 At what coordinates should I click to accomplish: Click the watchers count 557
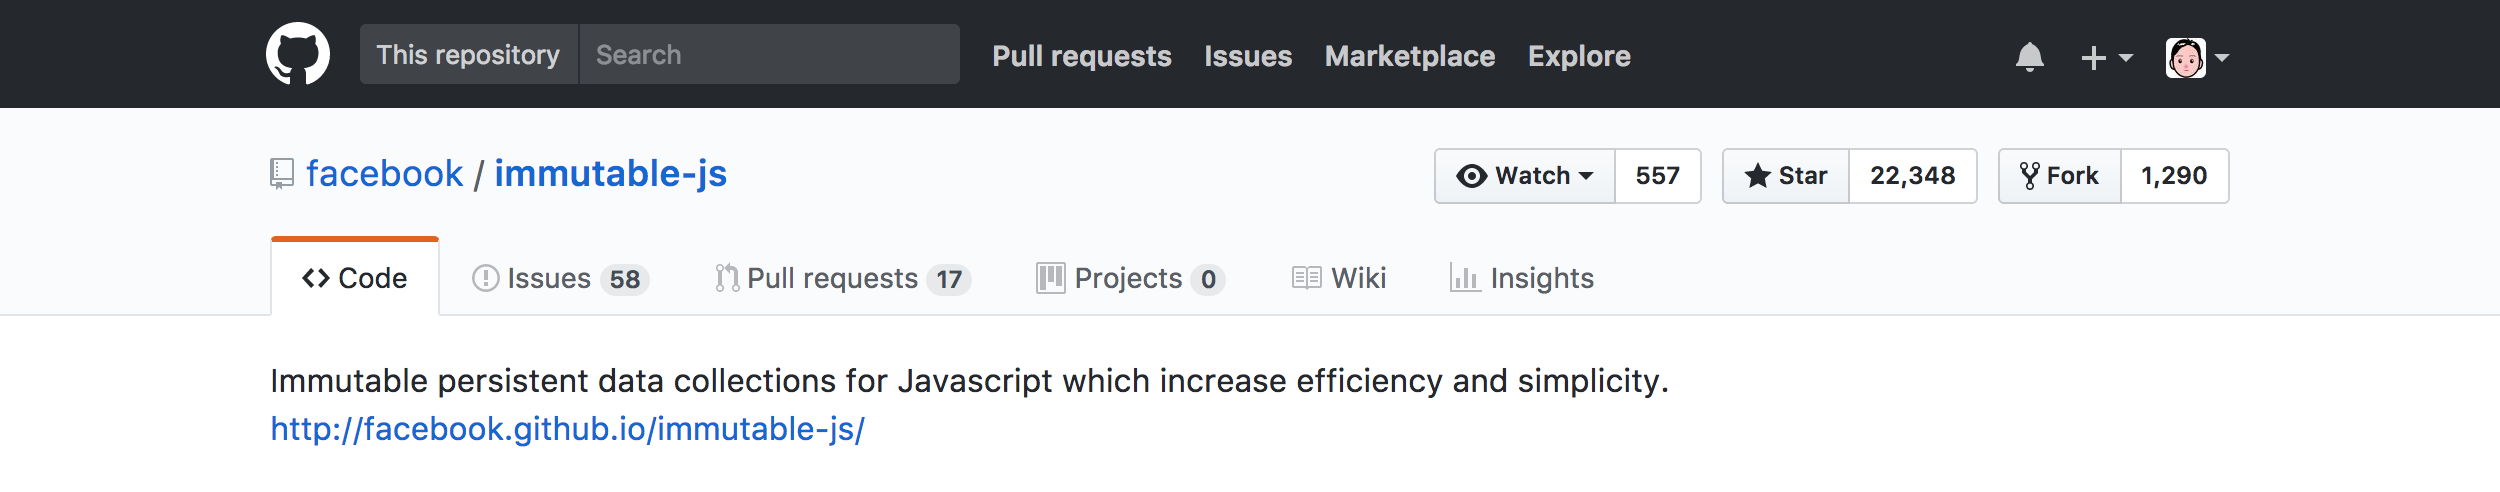point(1657,176)
